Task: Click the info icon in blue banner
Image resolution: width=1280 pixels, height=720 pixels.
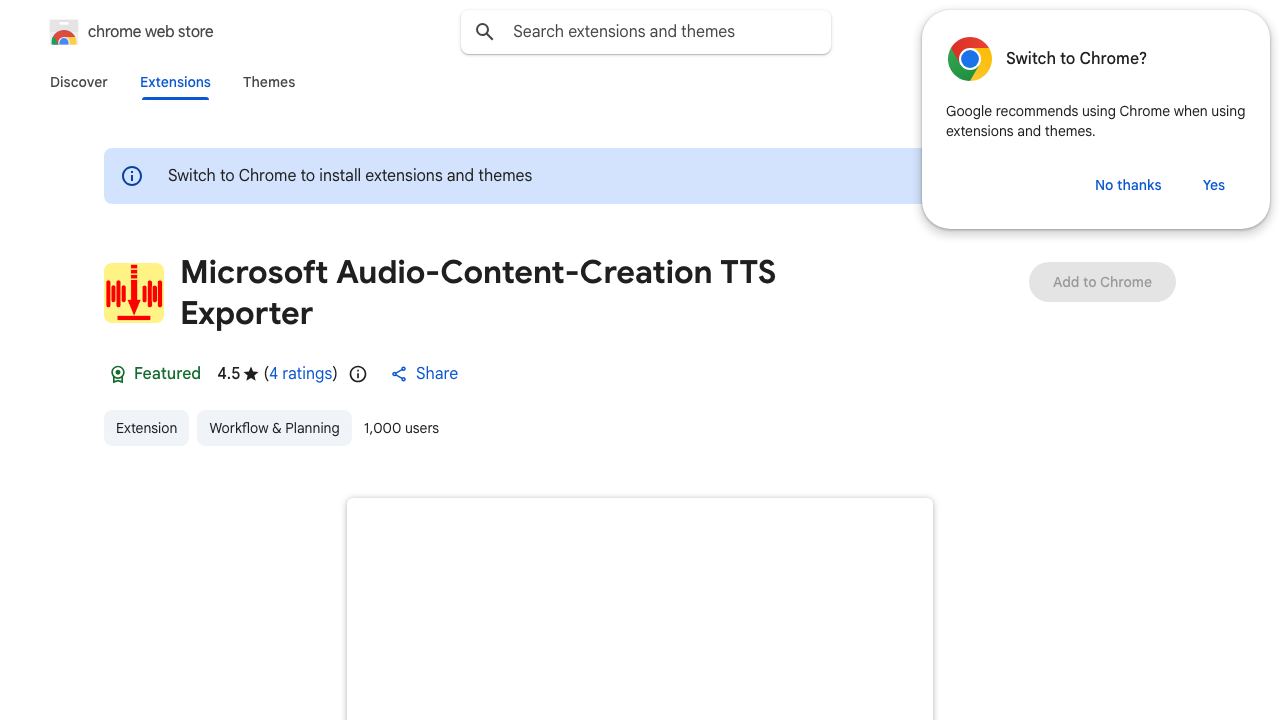Action: 132,176
